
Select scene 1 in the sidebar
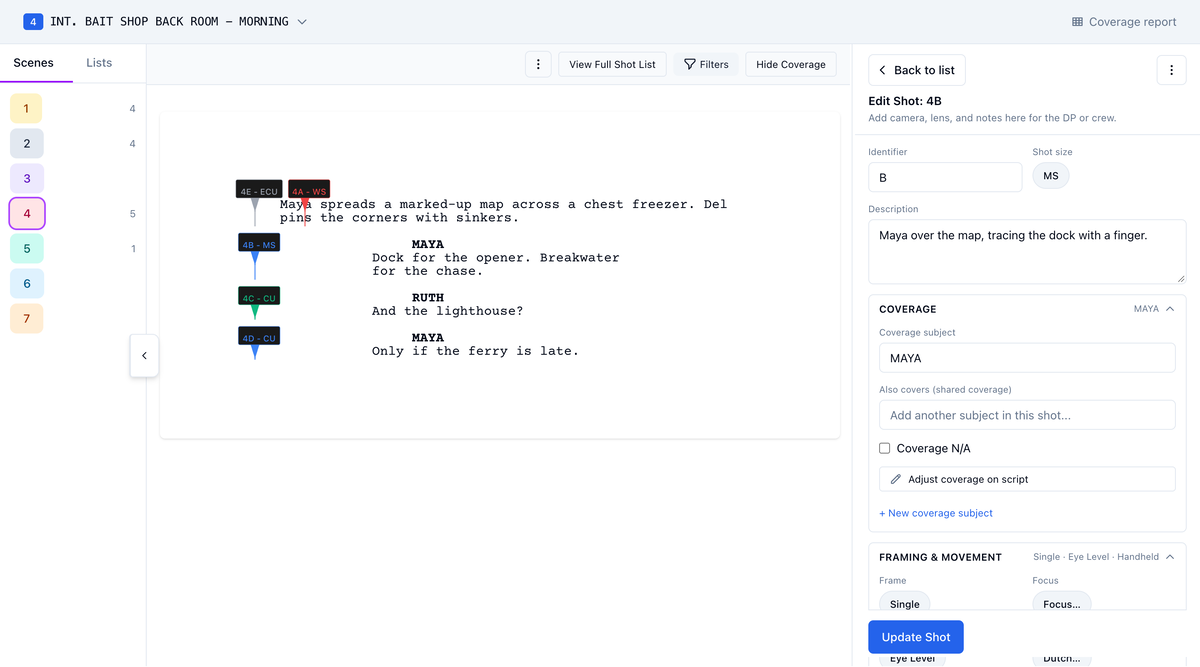[26, 108]
